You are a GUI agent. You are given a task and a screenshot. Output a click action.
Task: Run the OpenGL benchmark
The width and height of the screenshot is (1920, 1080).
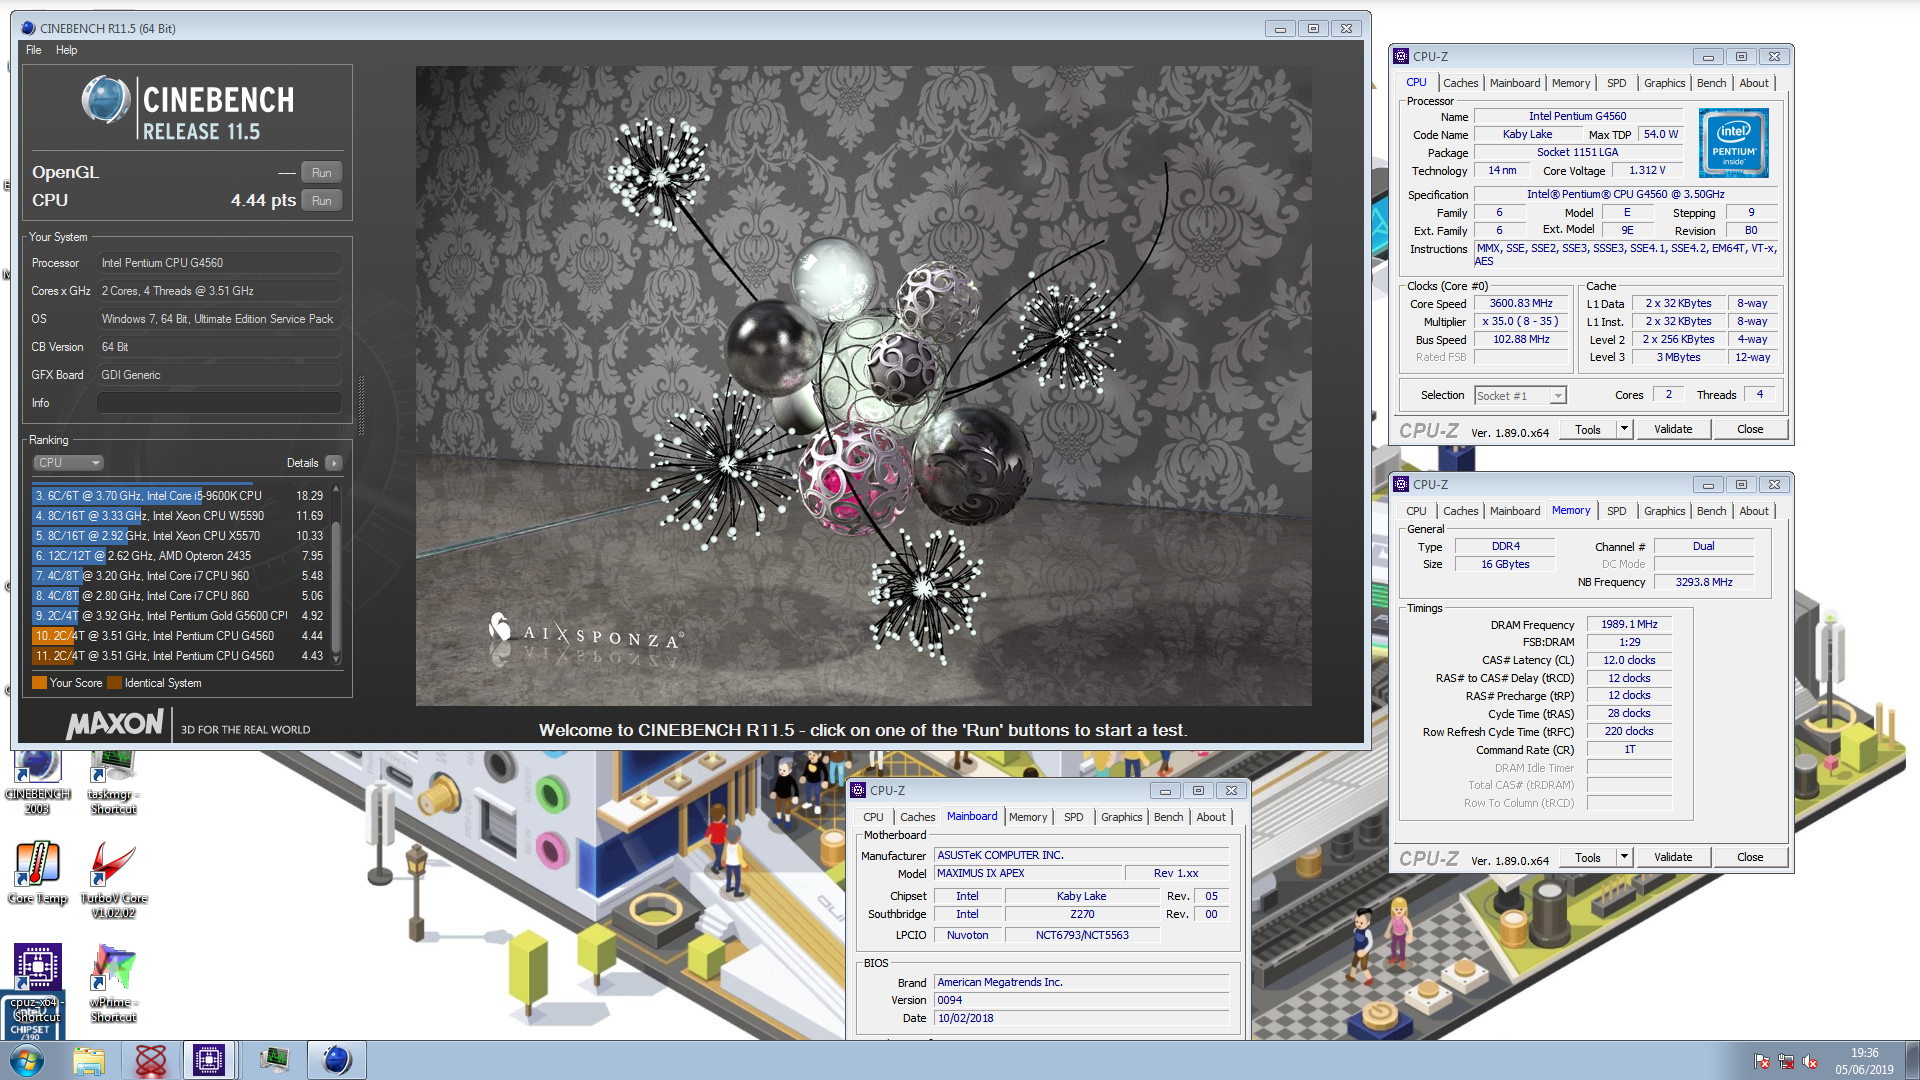321,173
